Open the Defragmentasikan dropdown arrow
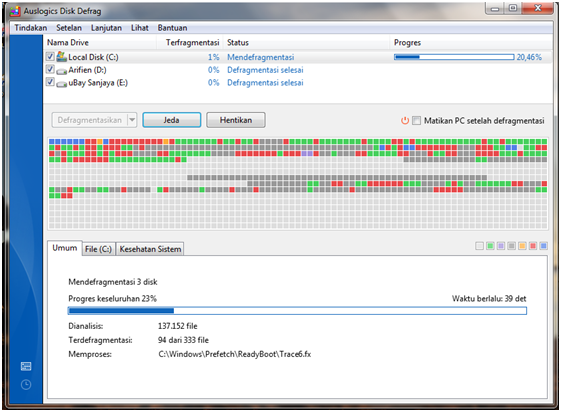561x412 pixels. point(132,120)
